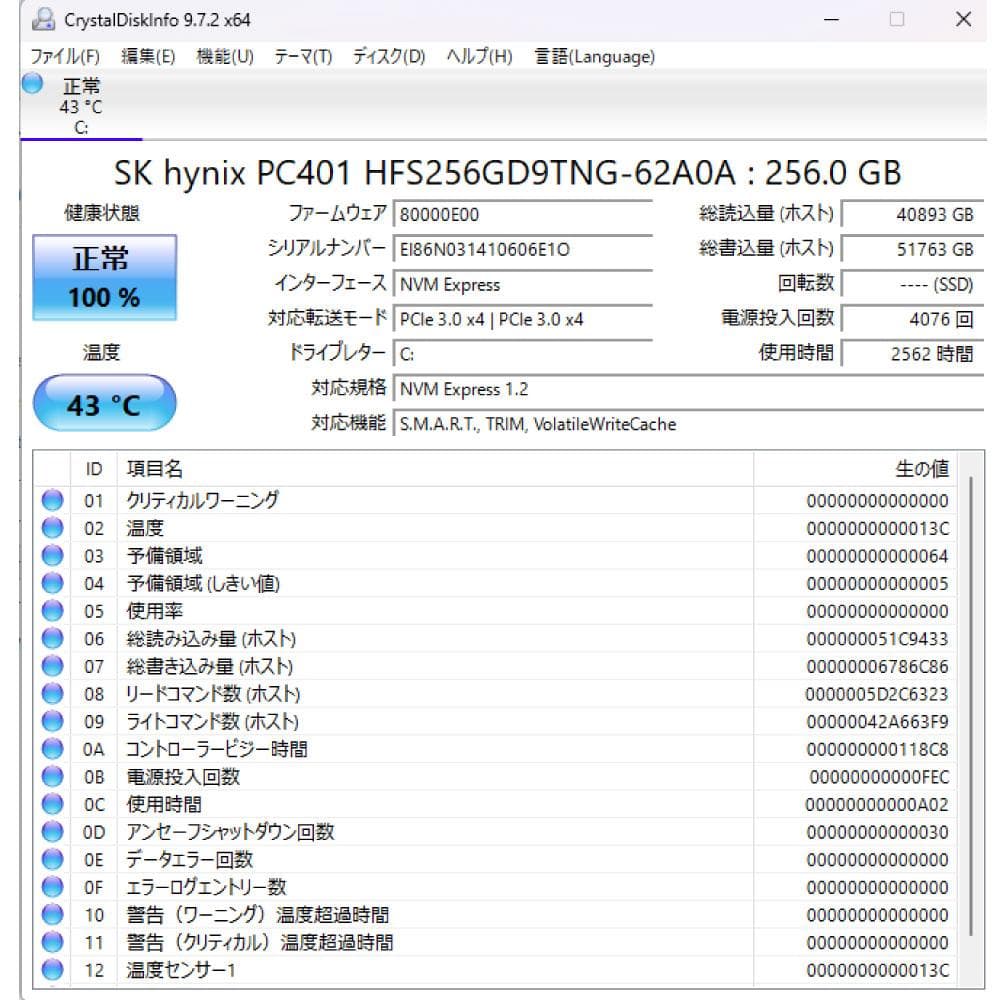This screenshot has height=1000, width=1000.
Task: Click the blue dot beside 温度 row 02
Action: [52, 528]
